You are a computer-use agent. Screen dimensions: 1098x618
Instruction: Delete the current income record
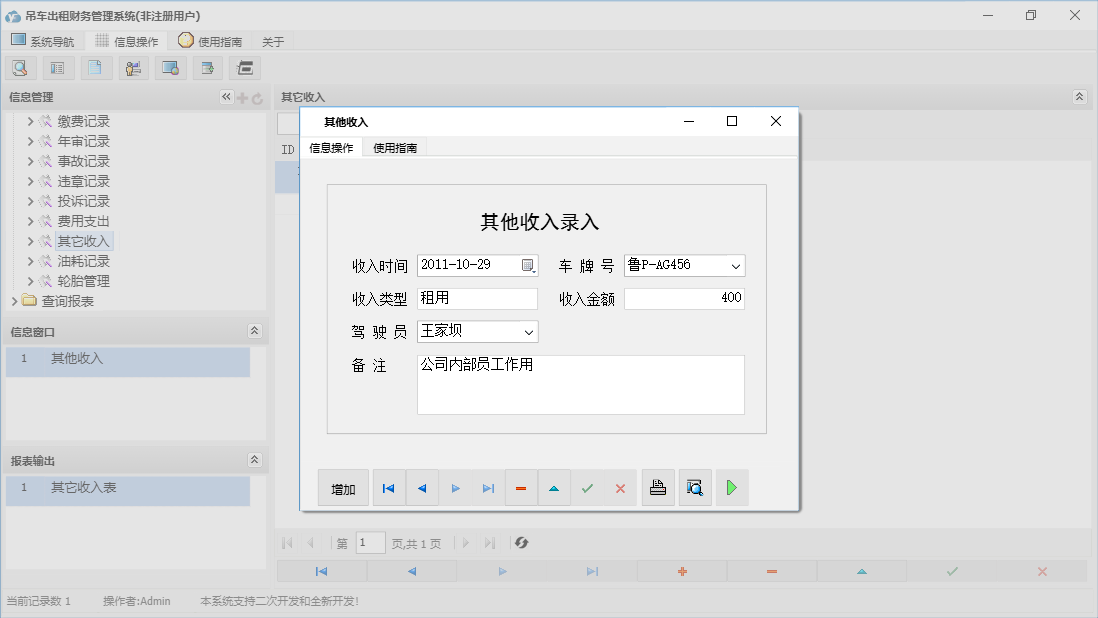pyautogui.click(x=521, y=488)
